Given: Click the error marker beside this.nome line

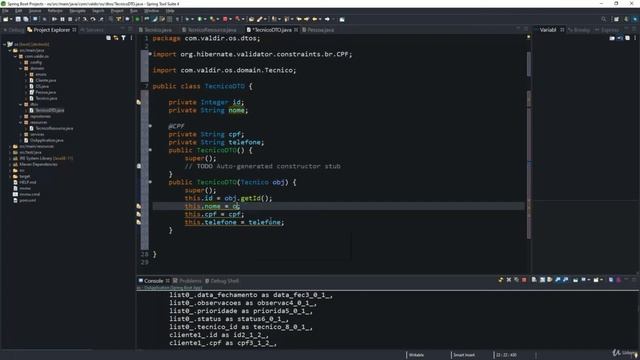Looking at the screenshot, I should [x=139, y=206].
